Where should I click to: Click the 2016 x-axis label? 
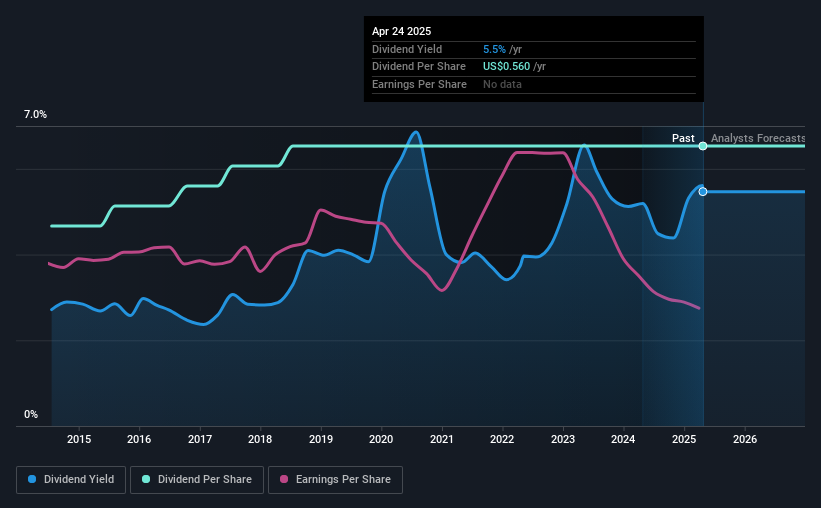tap(139, 439)
